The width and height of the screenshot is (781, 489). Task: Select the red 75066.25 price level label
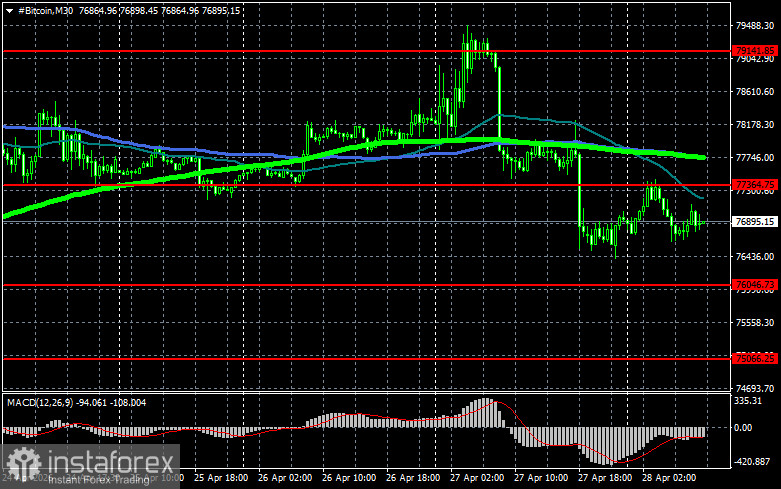tap(755, 357)
